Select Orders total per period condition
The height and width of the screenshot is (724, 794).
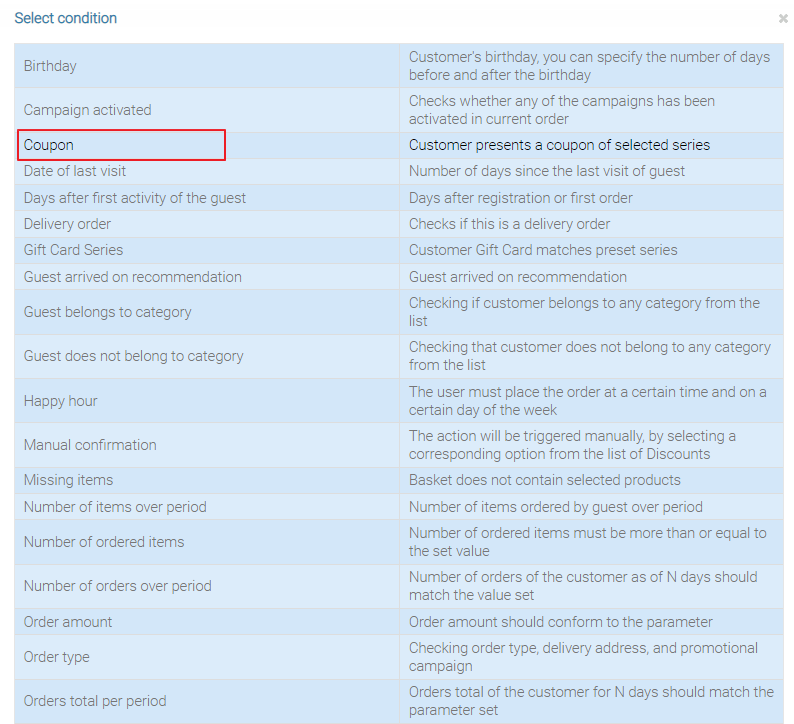[95, 701]
